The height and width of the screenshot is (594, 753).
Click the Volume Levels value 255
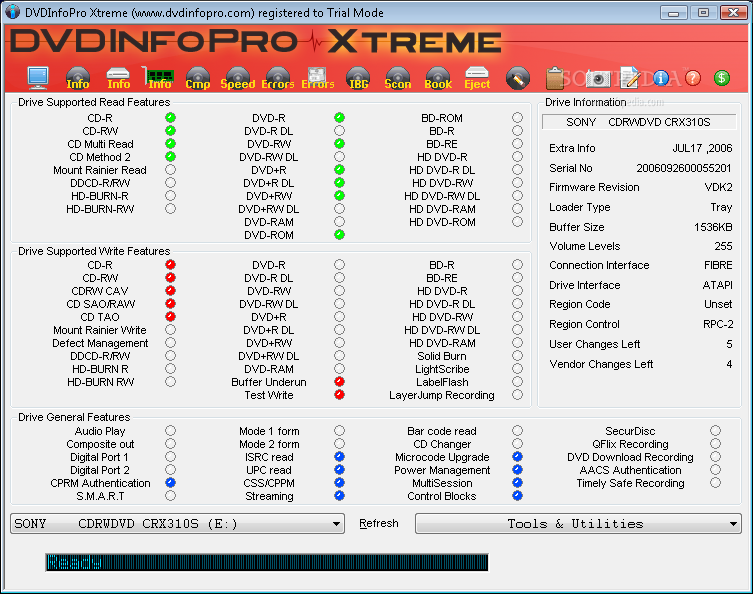tap(723, 246)
